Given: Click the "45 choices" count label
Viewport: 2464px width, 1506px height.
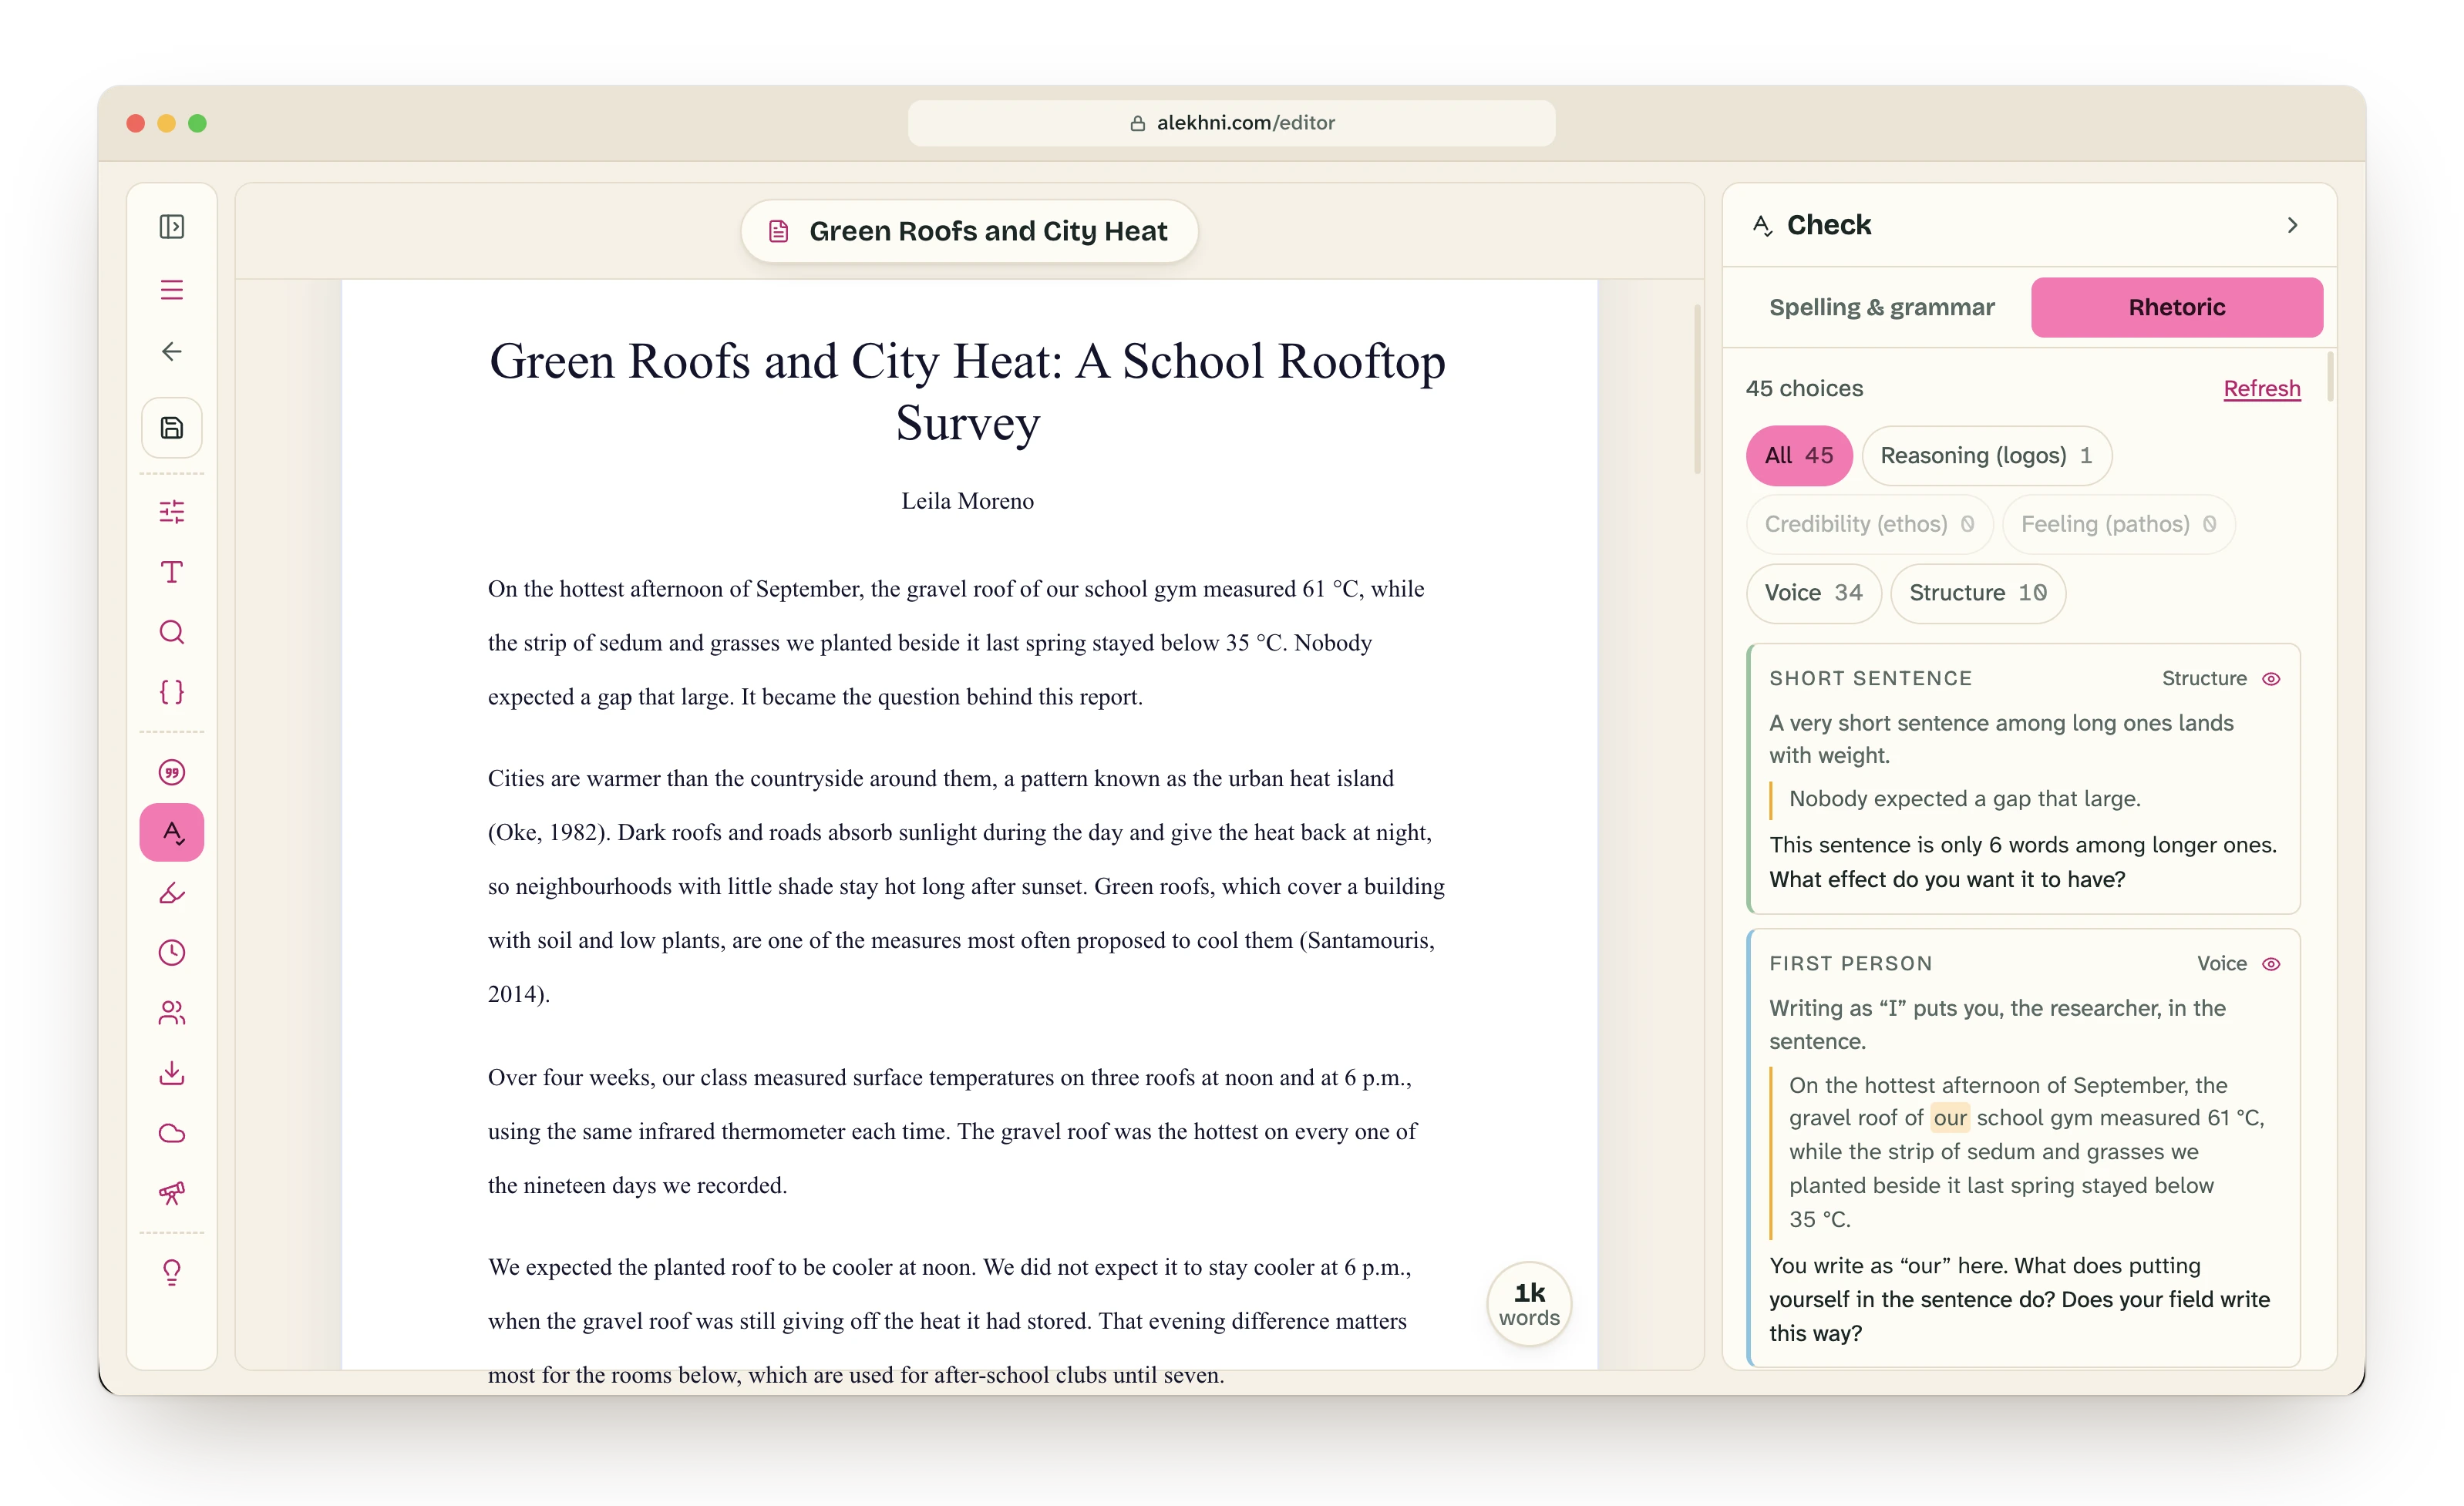Looking at the screenshot, I should point(1804,389).
